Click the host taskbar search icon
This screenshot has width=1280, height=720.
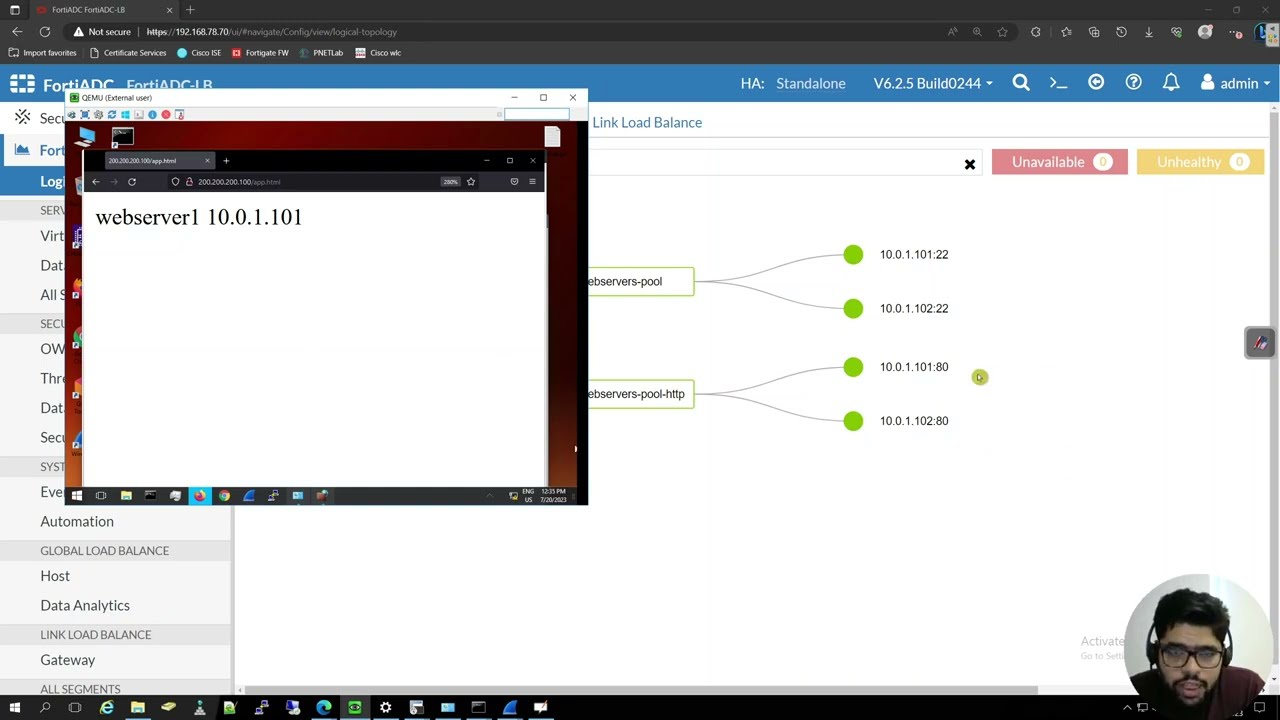coord(45,708)
